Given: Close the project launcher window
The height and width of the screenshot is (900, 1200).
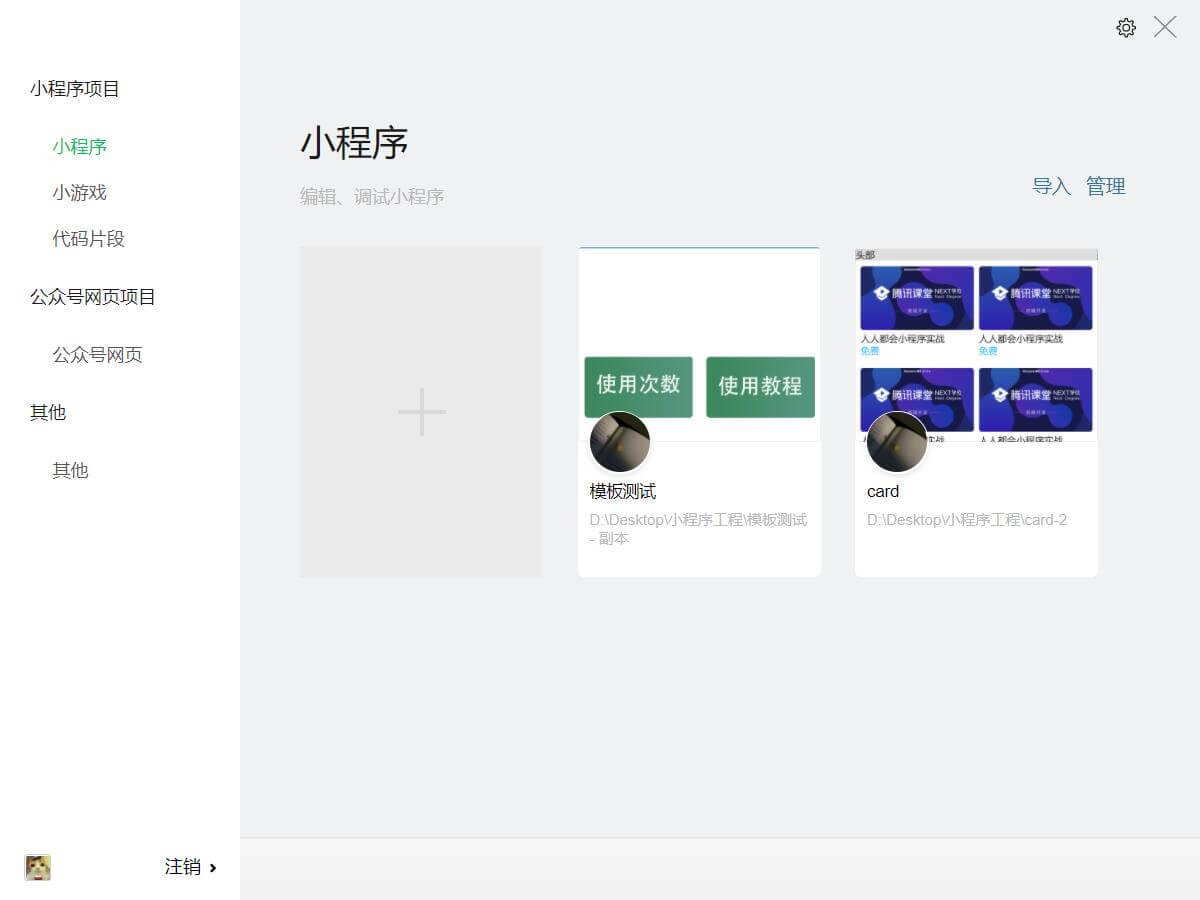Looking at the screenshot, I should point(1165,27).
